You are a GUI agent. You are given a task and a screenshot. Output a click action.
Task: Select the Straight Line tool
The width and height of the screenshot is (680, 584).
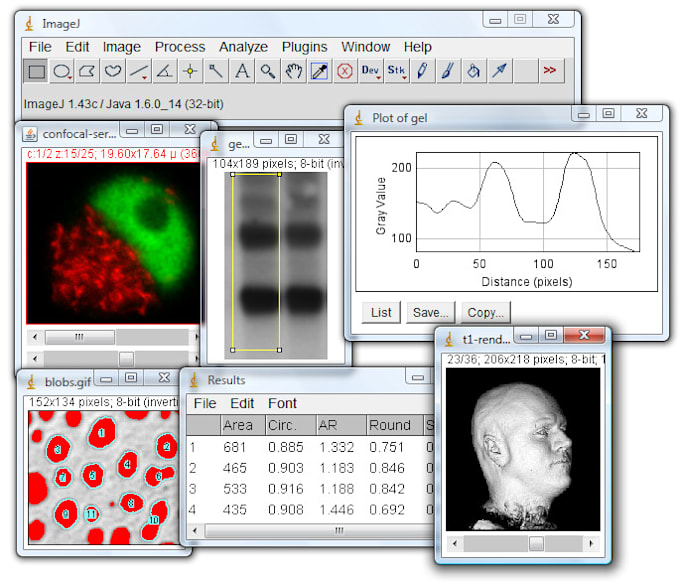(139, 71)
